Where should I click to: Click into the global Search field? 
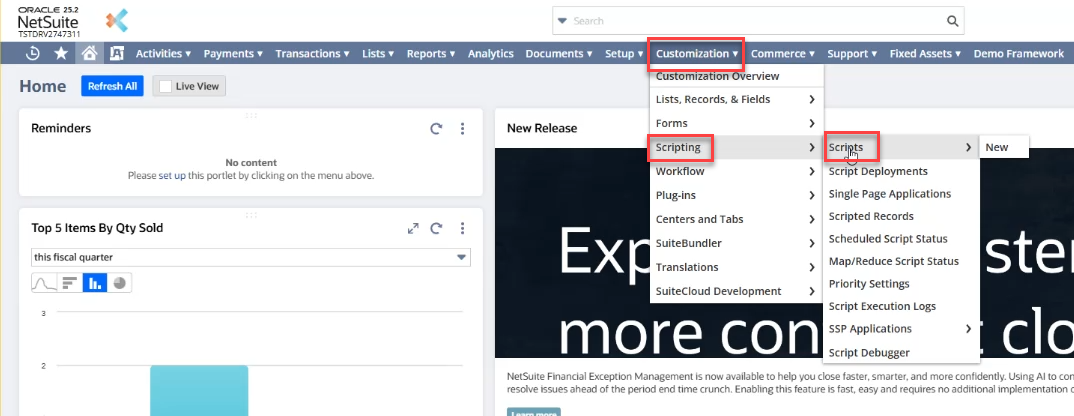click(750, 21)
